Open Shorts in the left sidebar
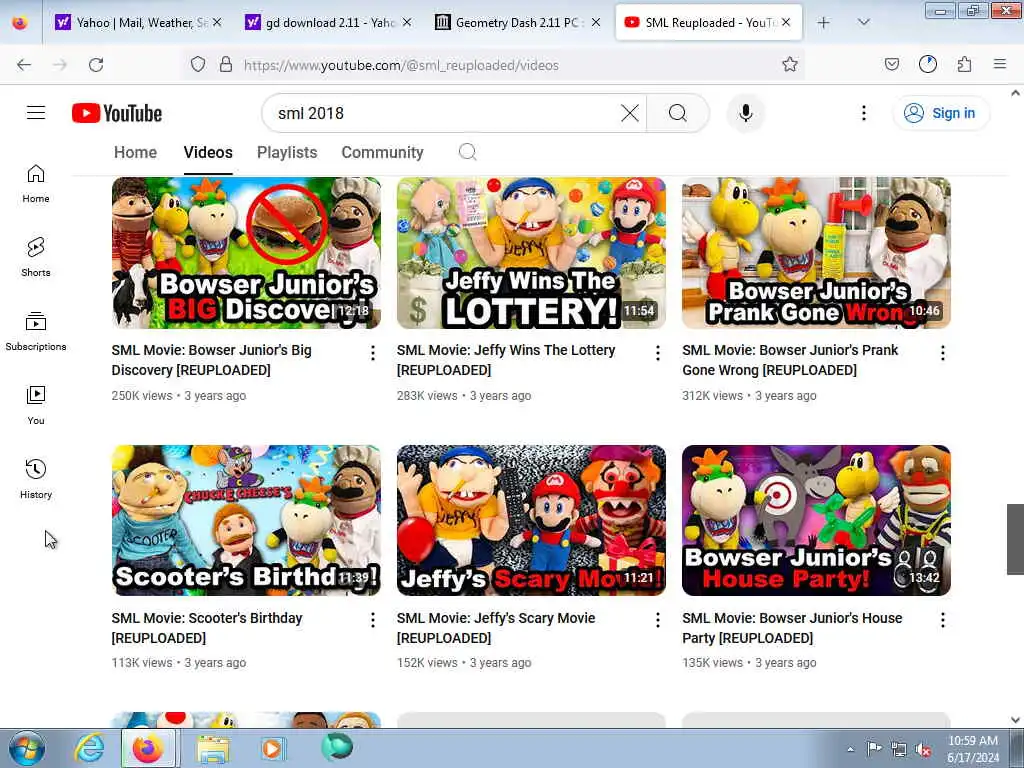1024x768 pixels. click(36, 257)
